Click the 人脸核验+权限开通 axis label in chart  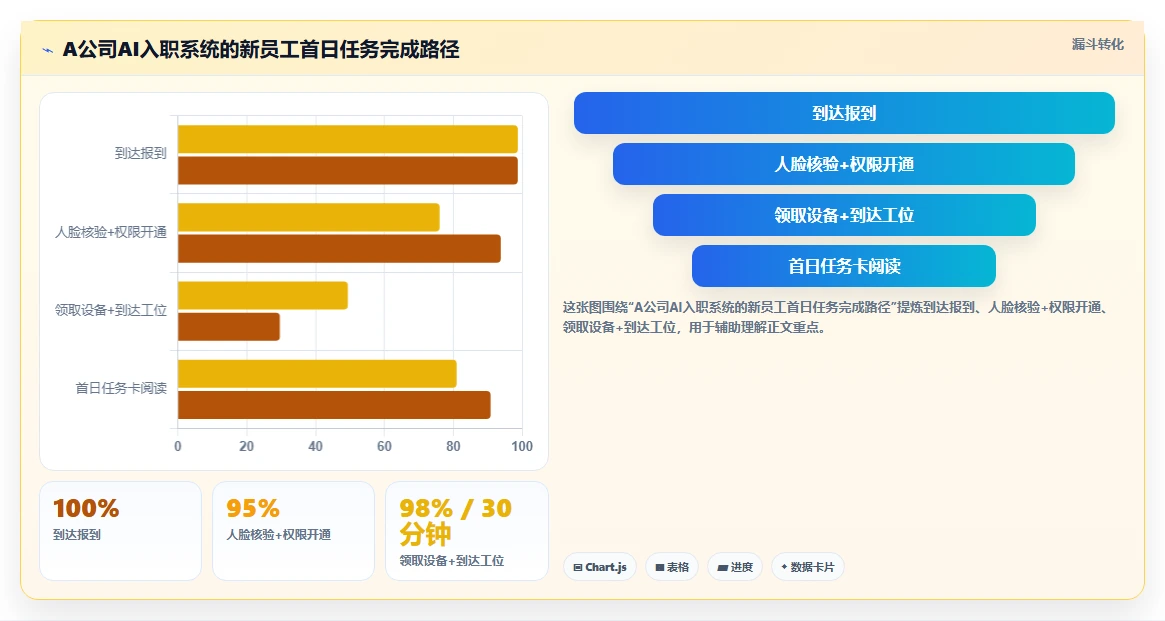[x=111, y=233]
